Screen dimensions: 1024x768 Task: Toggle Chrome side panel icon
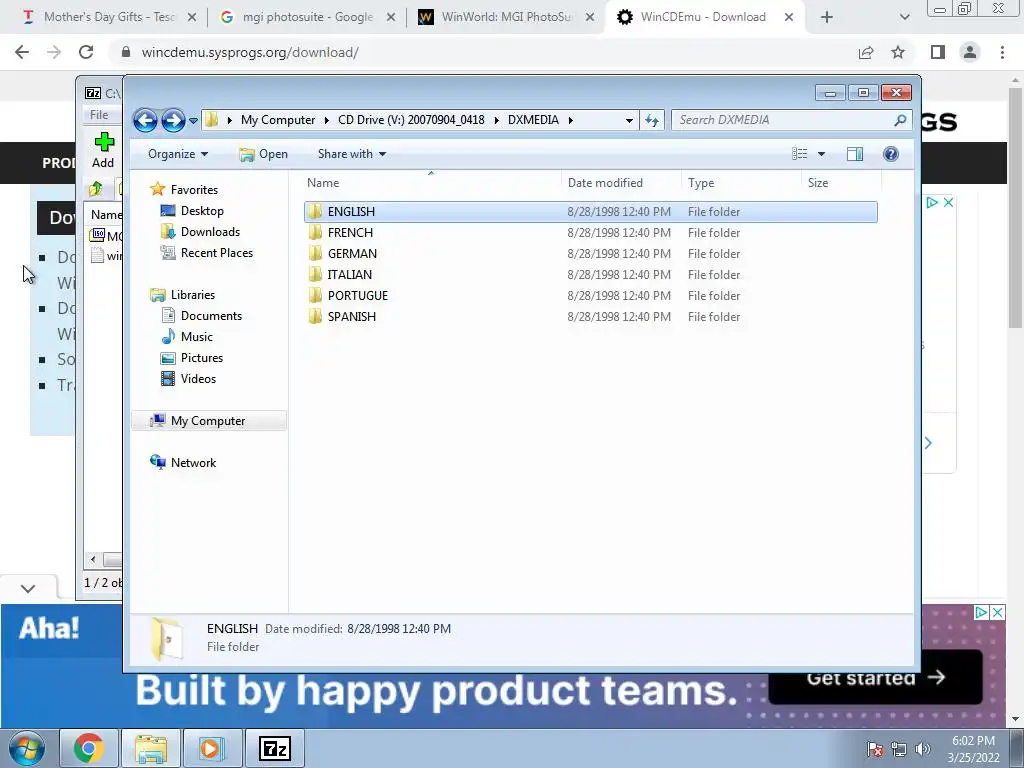point(938,52)
